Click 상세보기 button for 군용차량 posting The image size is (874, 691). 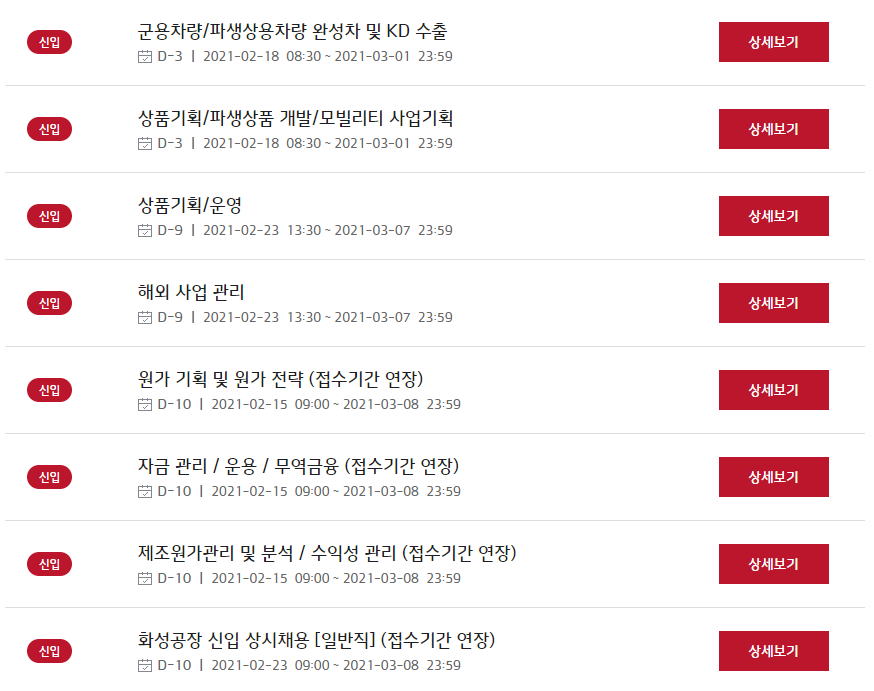click(774, 42)
